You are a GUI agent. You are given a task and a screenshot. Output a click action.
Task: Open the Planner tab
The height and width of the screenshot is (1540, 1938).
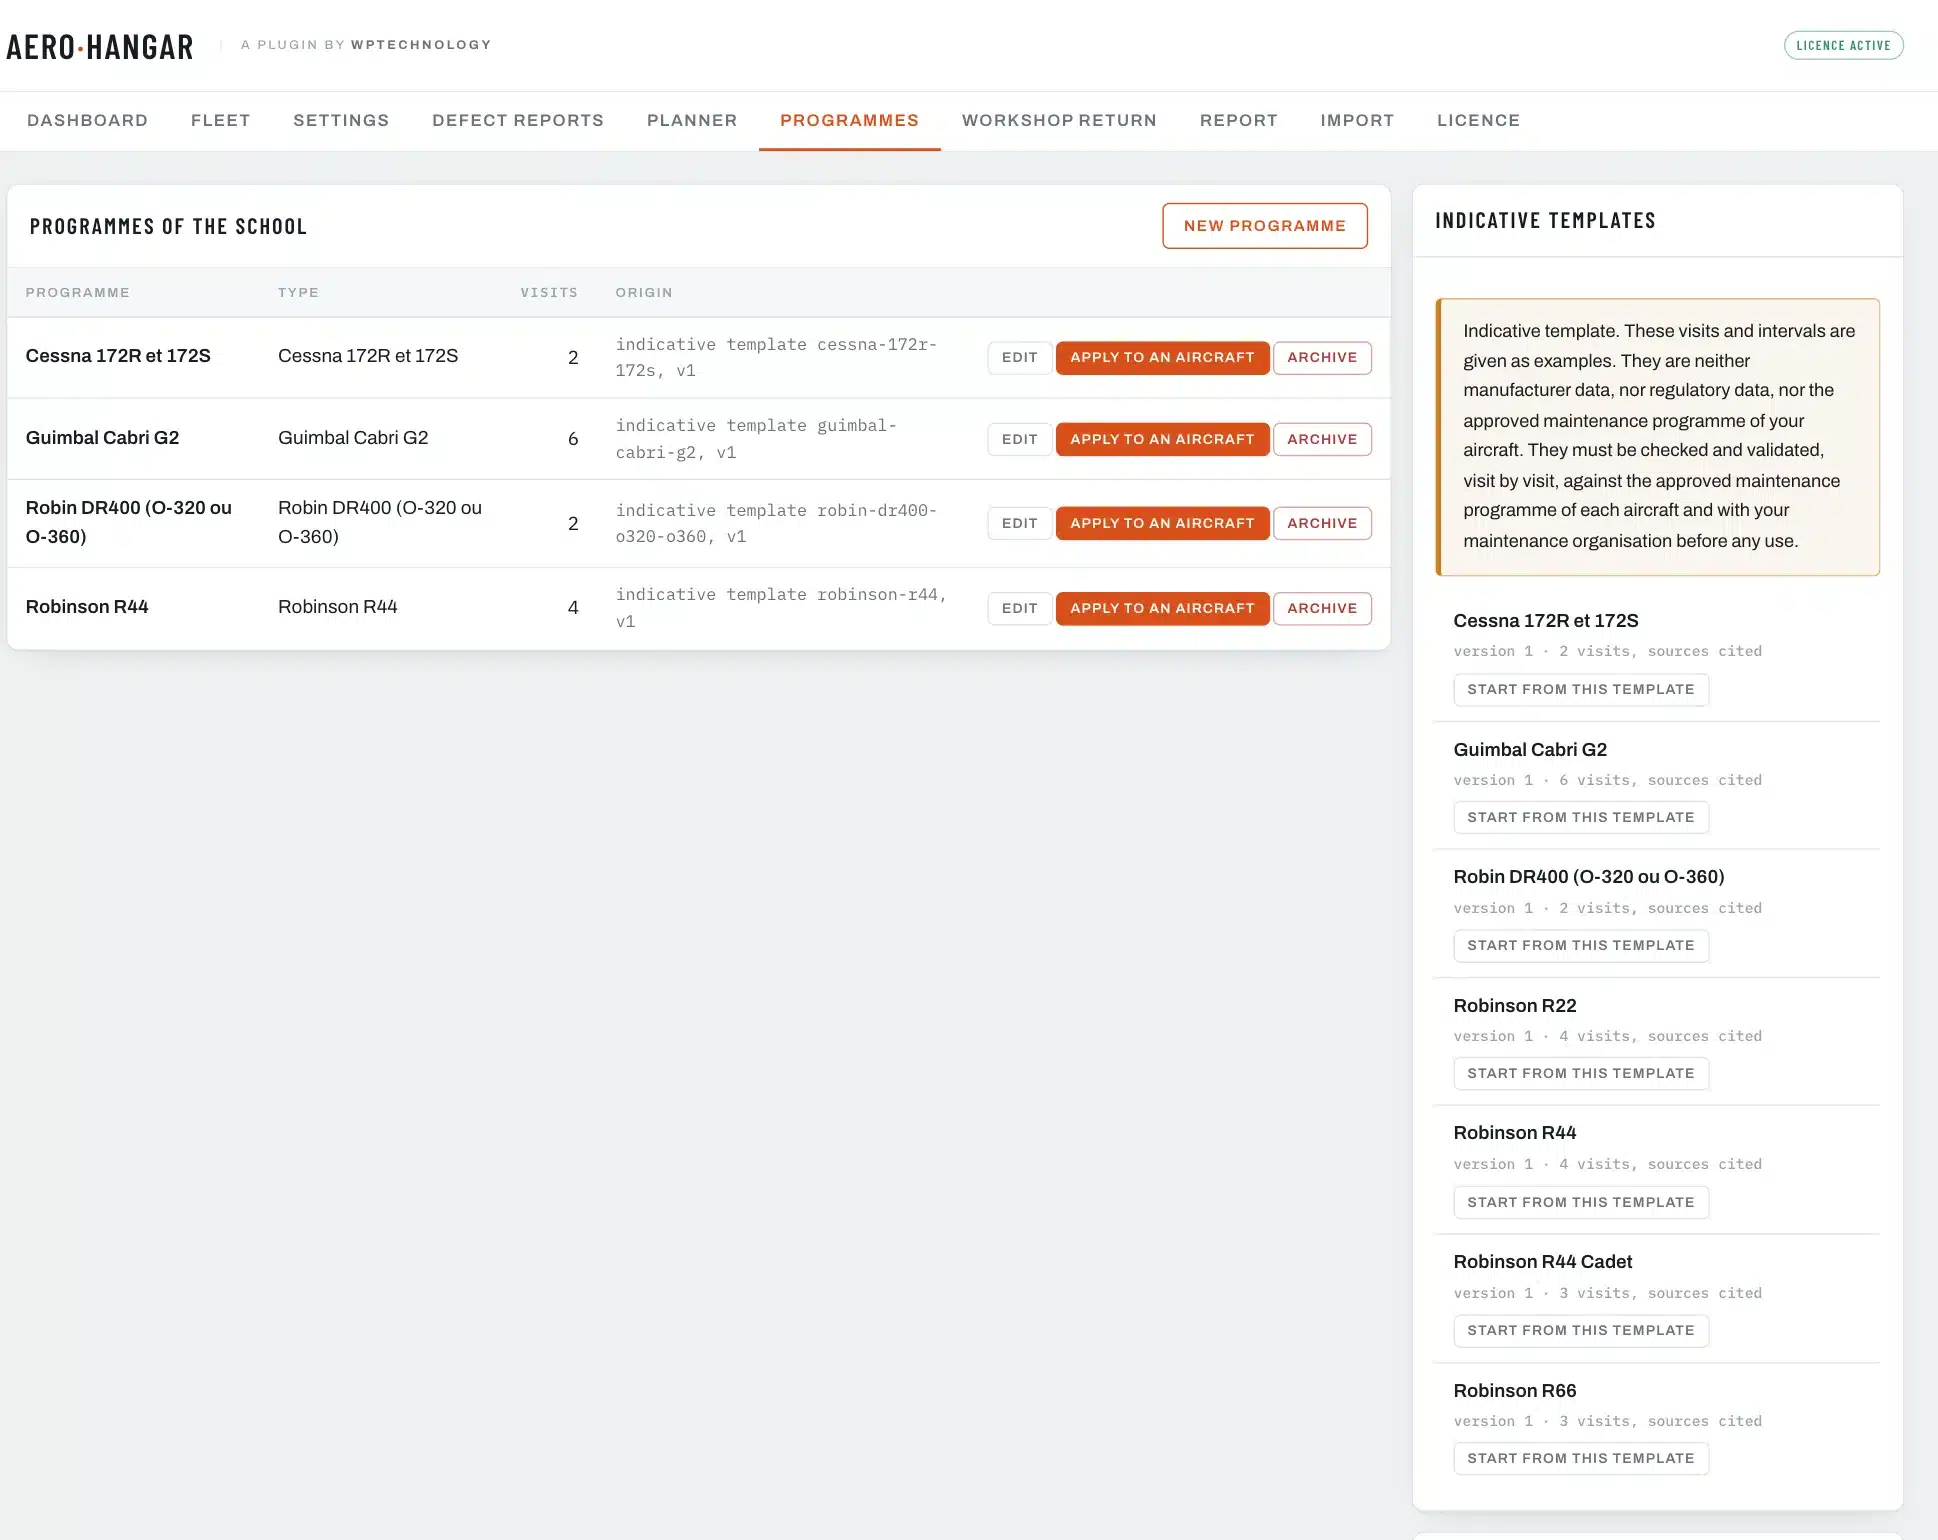pyautogui.click(x=692, y=120)
